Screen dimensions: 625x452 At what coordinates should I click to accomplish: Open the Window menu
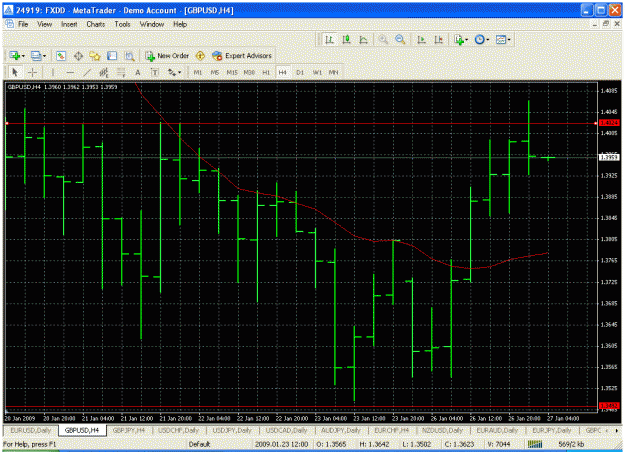pos(152,24)
